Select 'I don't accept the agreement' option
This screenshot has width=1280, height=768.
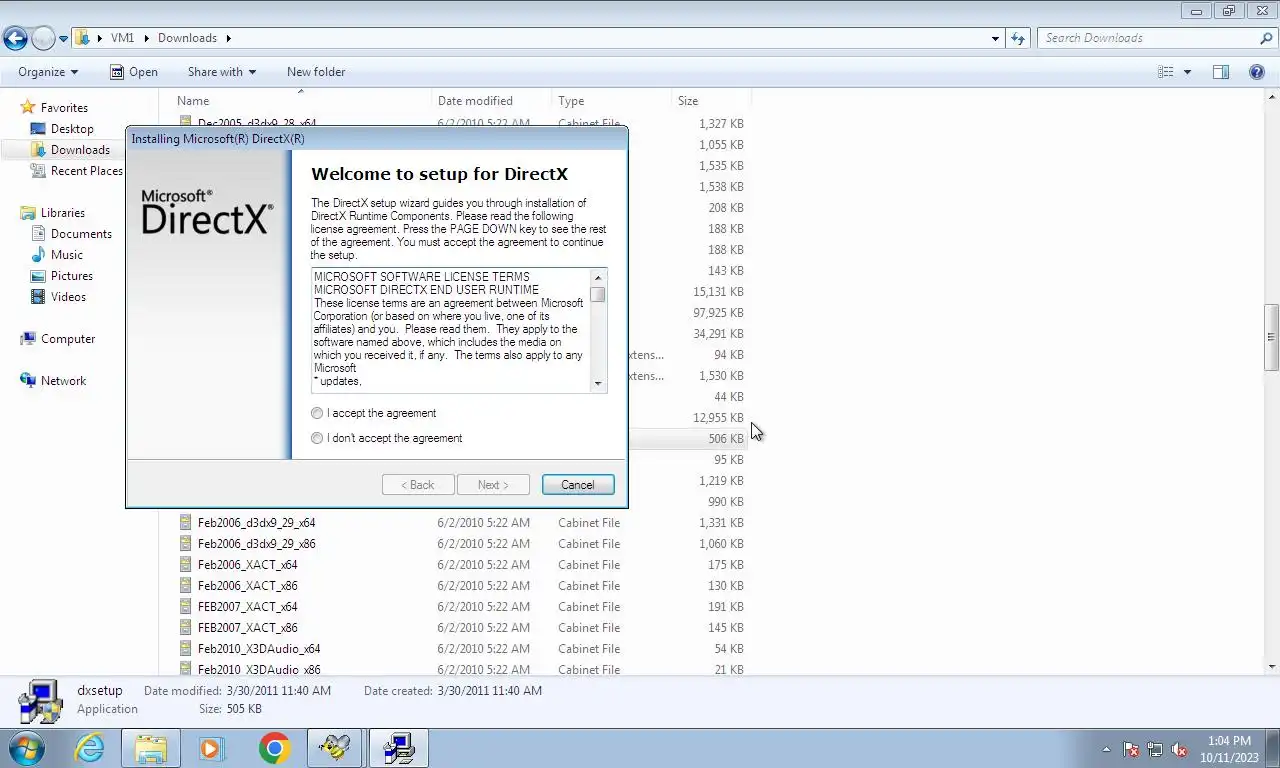click(x=317, y=438)
